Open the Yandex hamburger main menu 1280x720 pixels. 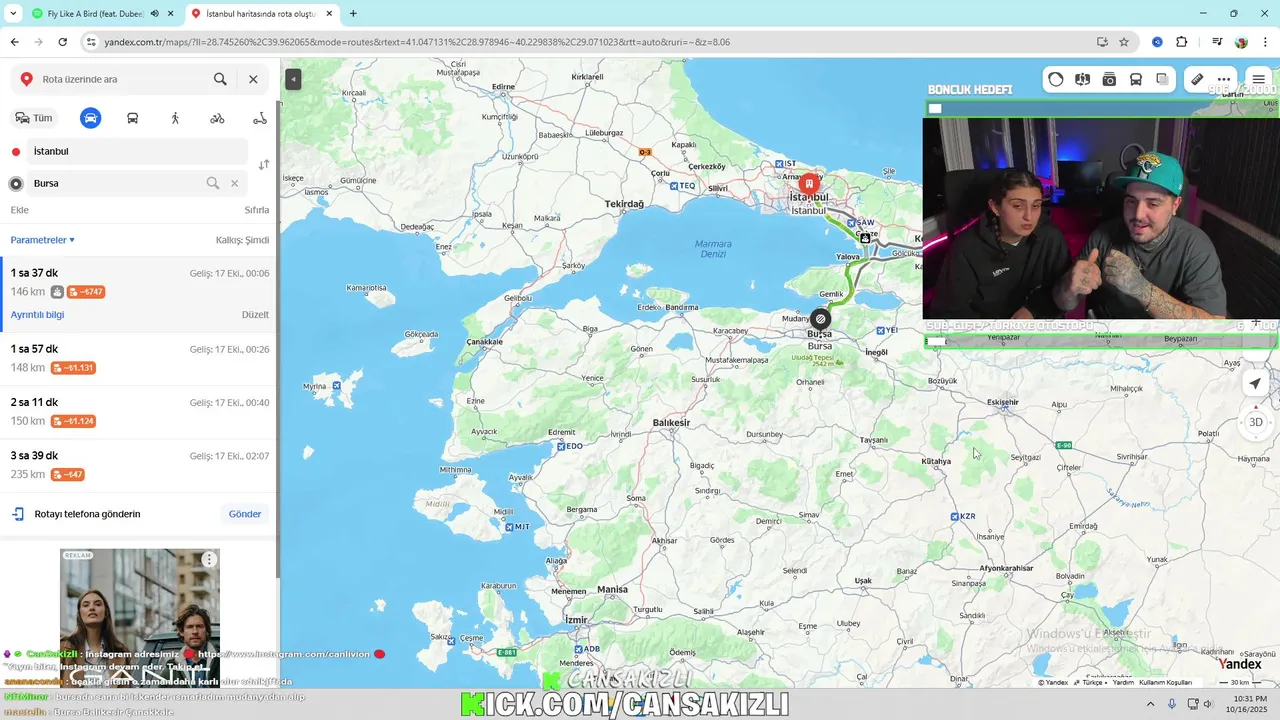click(1258, 80)
